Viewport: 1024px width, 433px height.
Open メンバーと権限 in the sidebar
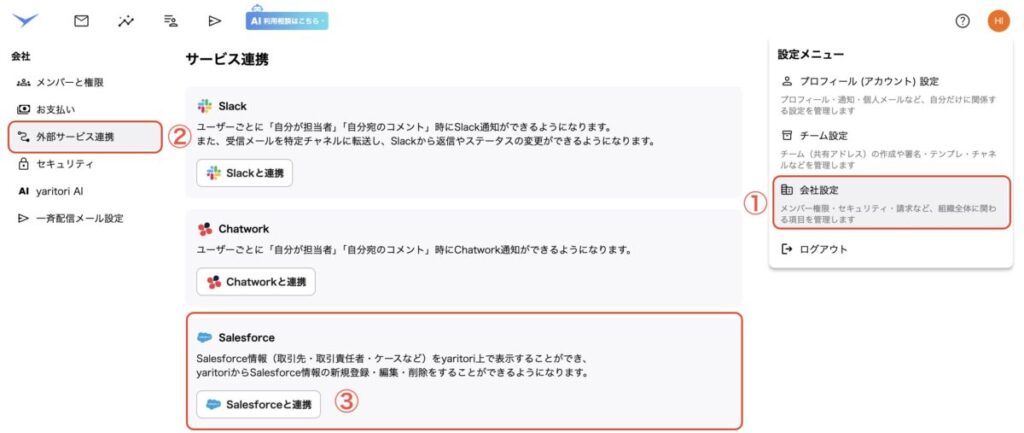point(69,83)
